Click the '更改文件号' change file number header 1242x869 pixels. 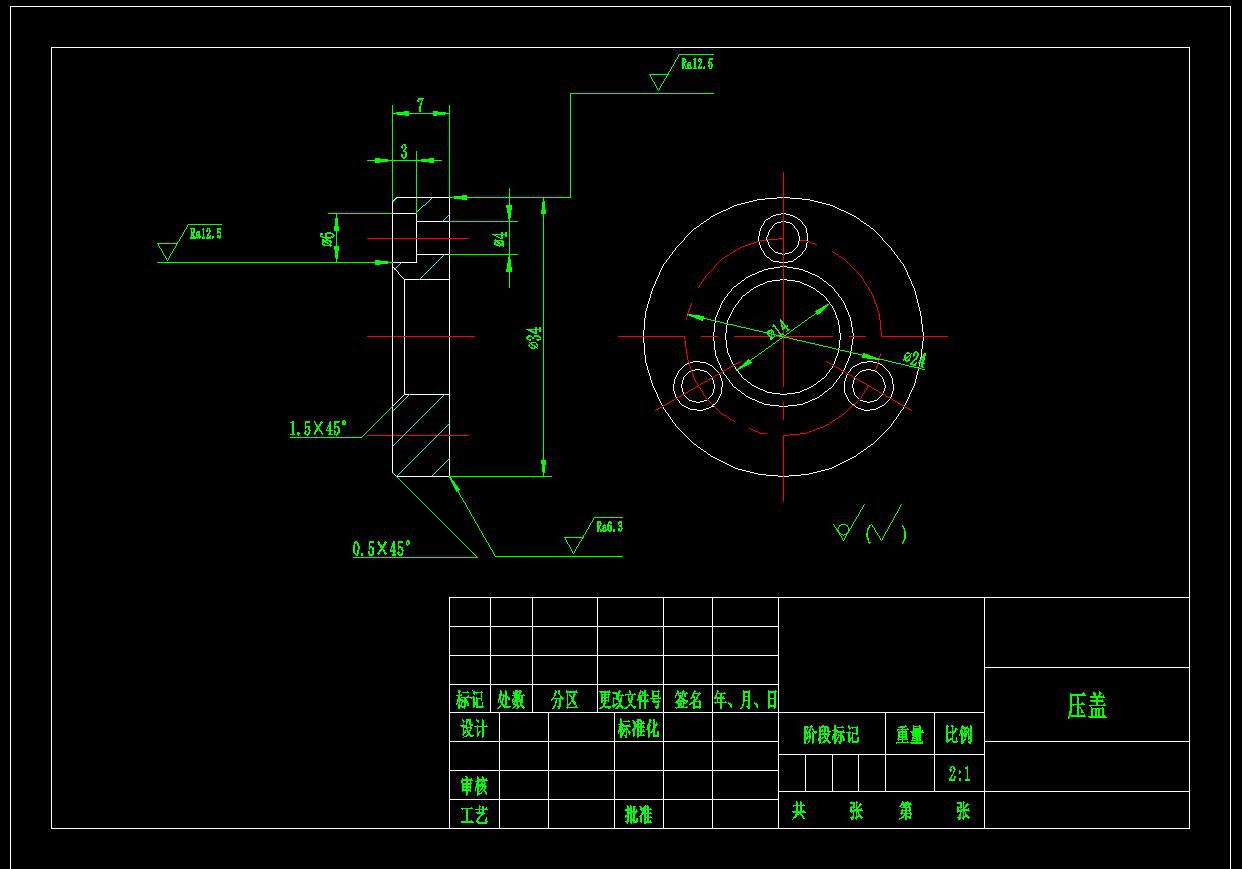click(x=630, y=699)
